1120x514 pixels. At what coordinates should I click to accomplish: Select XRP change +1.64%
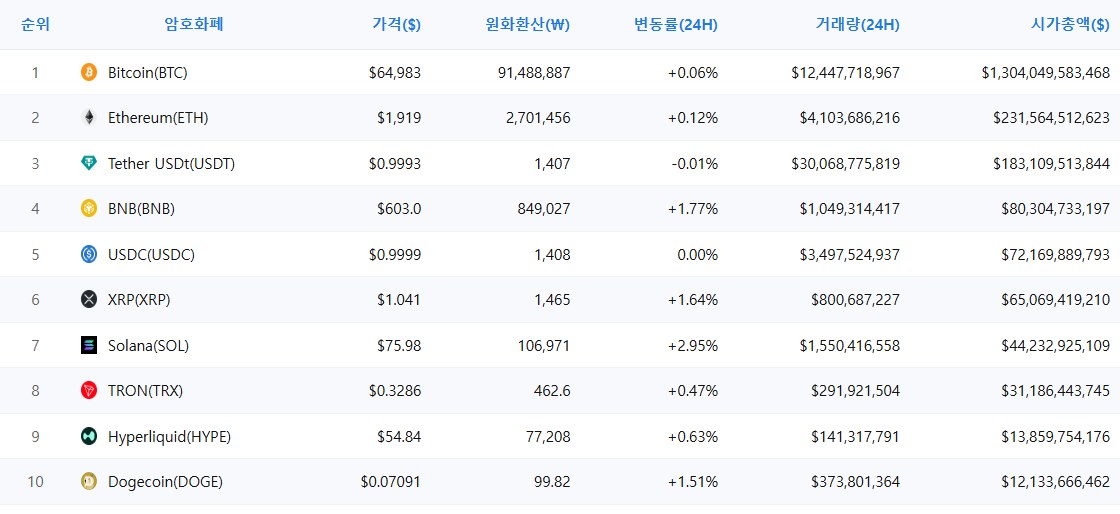coord(693,301)
